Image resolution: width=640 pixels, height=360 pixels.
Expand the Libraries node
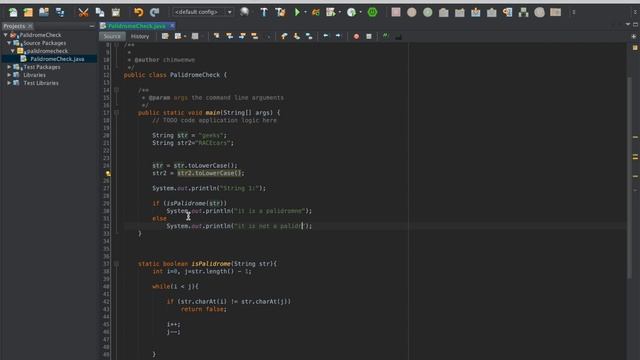9,75
